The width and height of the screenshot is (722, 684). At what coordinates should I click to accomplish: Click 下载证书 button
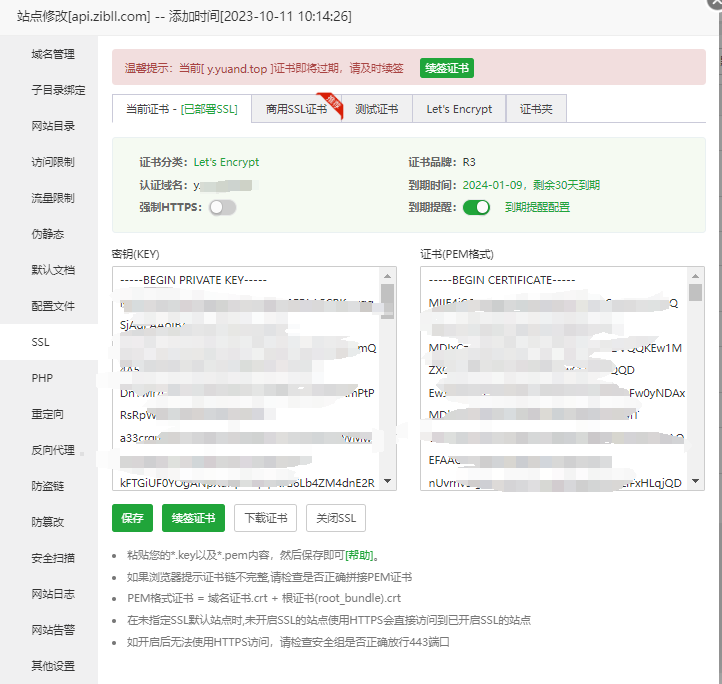pyautogui.click(x=266, y=518)
